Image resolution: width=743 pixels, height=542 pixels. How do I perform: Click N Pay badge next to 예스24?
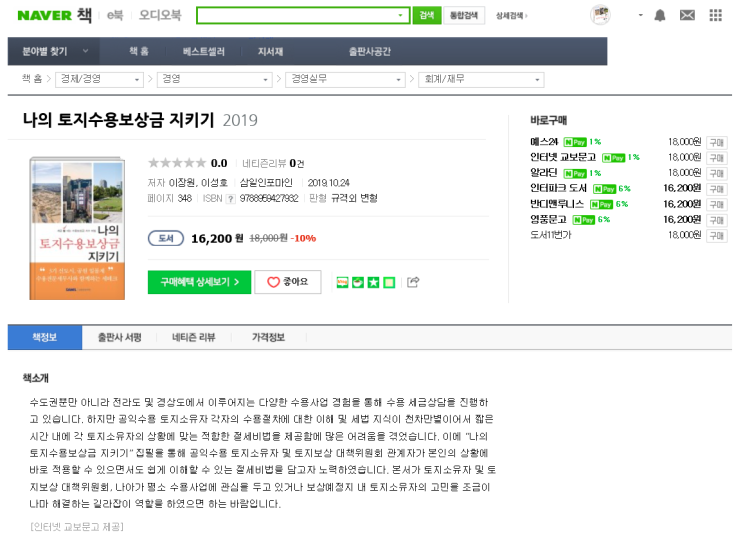pyautogui.click(x=575, y=142)
